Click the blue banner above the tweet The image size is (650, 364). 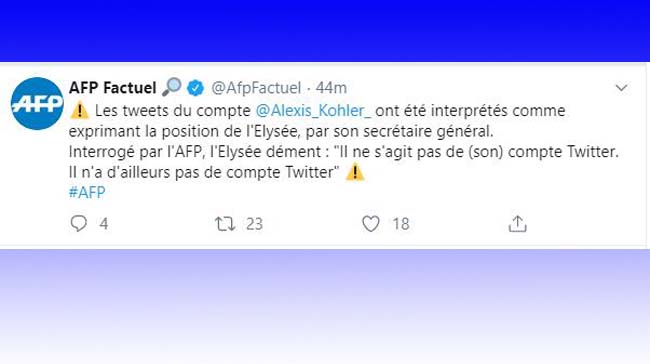[x=325, y=31]
